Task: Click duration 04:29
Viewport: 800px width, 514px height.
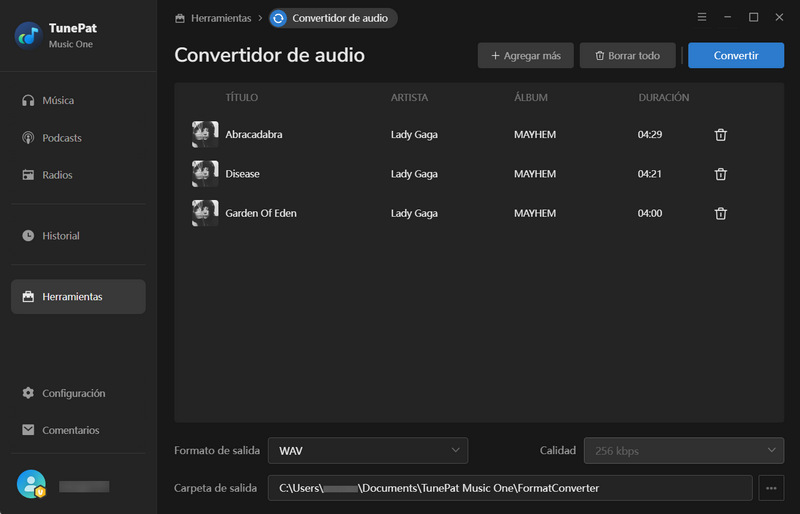Action: 649,135
